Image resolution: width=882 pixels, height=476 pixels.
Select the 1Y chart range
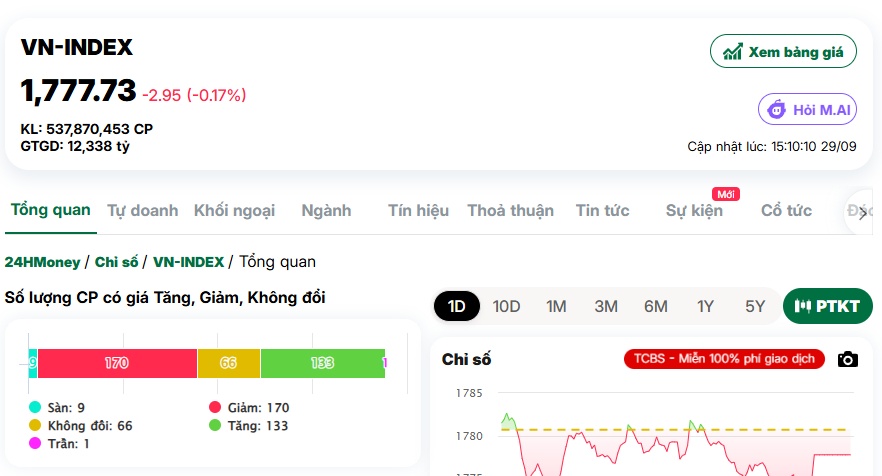(x=705, y=306)
